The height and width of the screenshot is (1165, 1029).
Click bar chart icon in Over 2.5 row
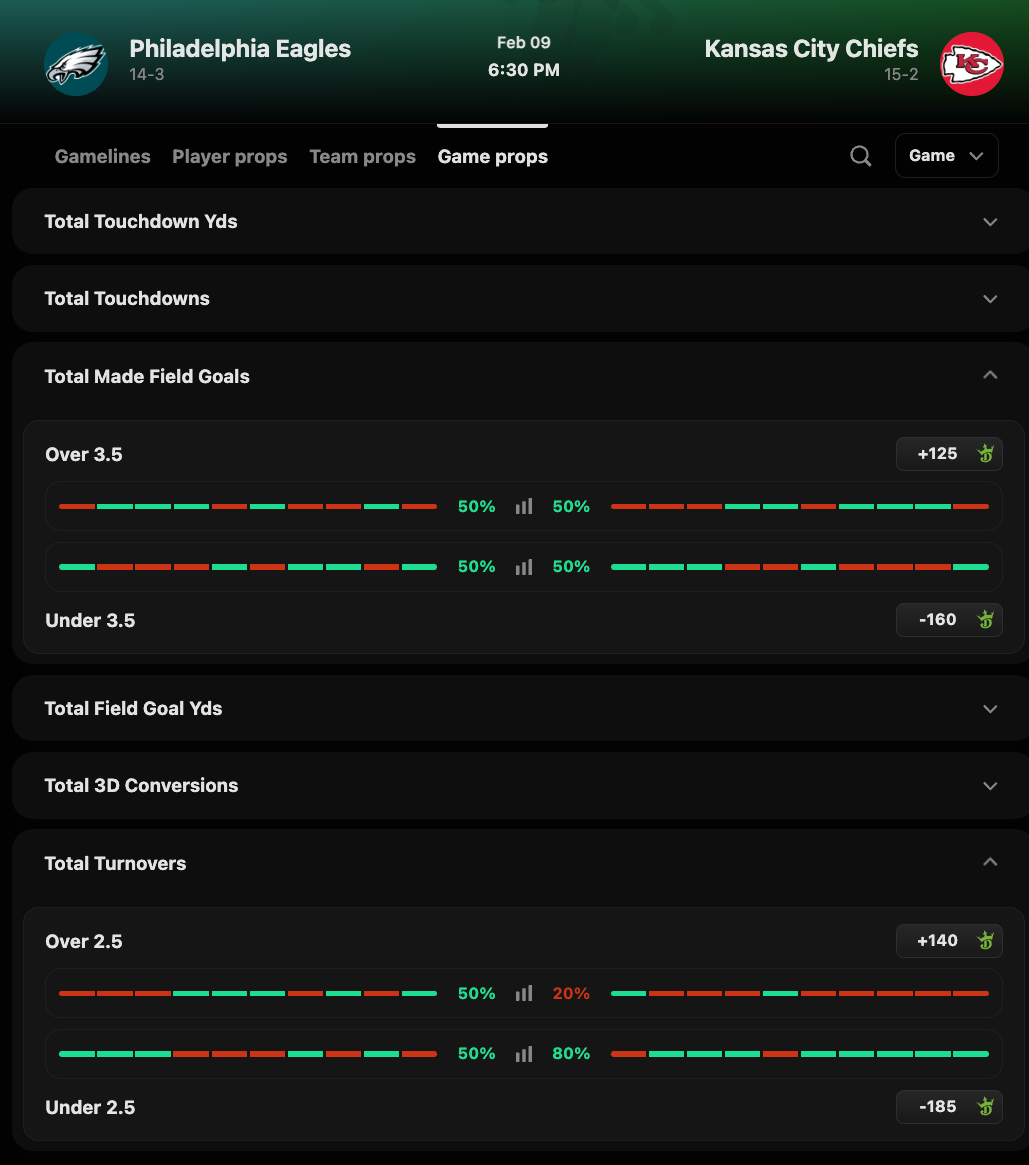point(524,993)
